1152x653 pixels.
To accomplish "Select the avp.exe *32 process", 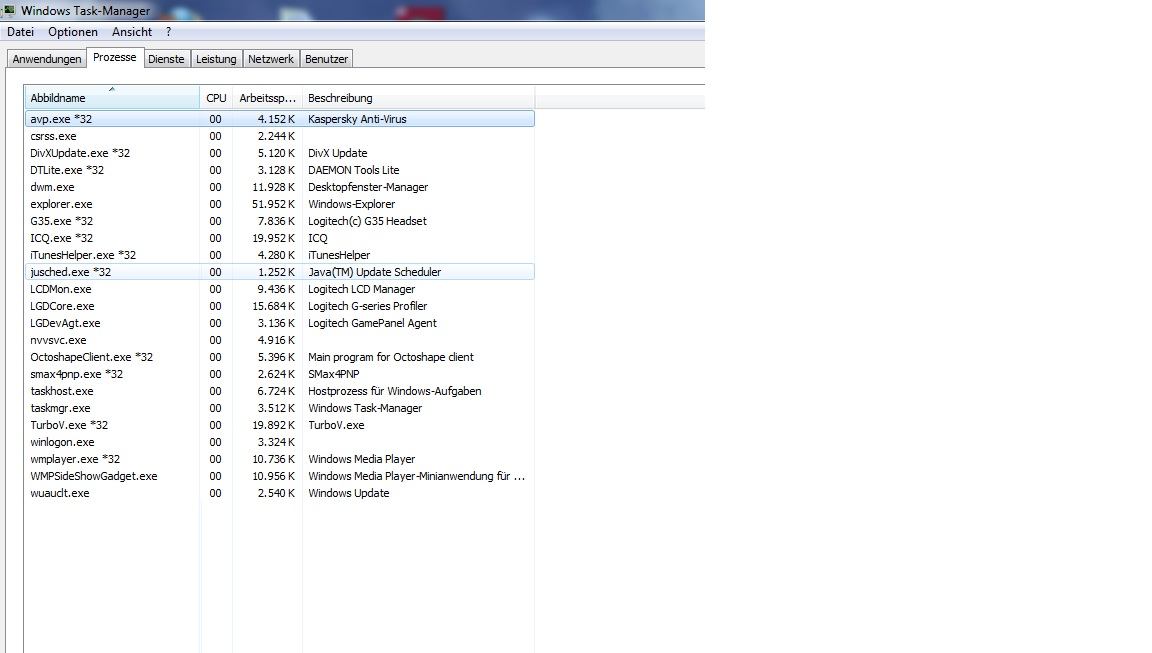I will pyautogui.click(x=279, y=118).
